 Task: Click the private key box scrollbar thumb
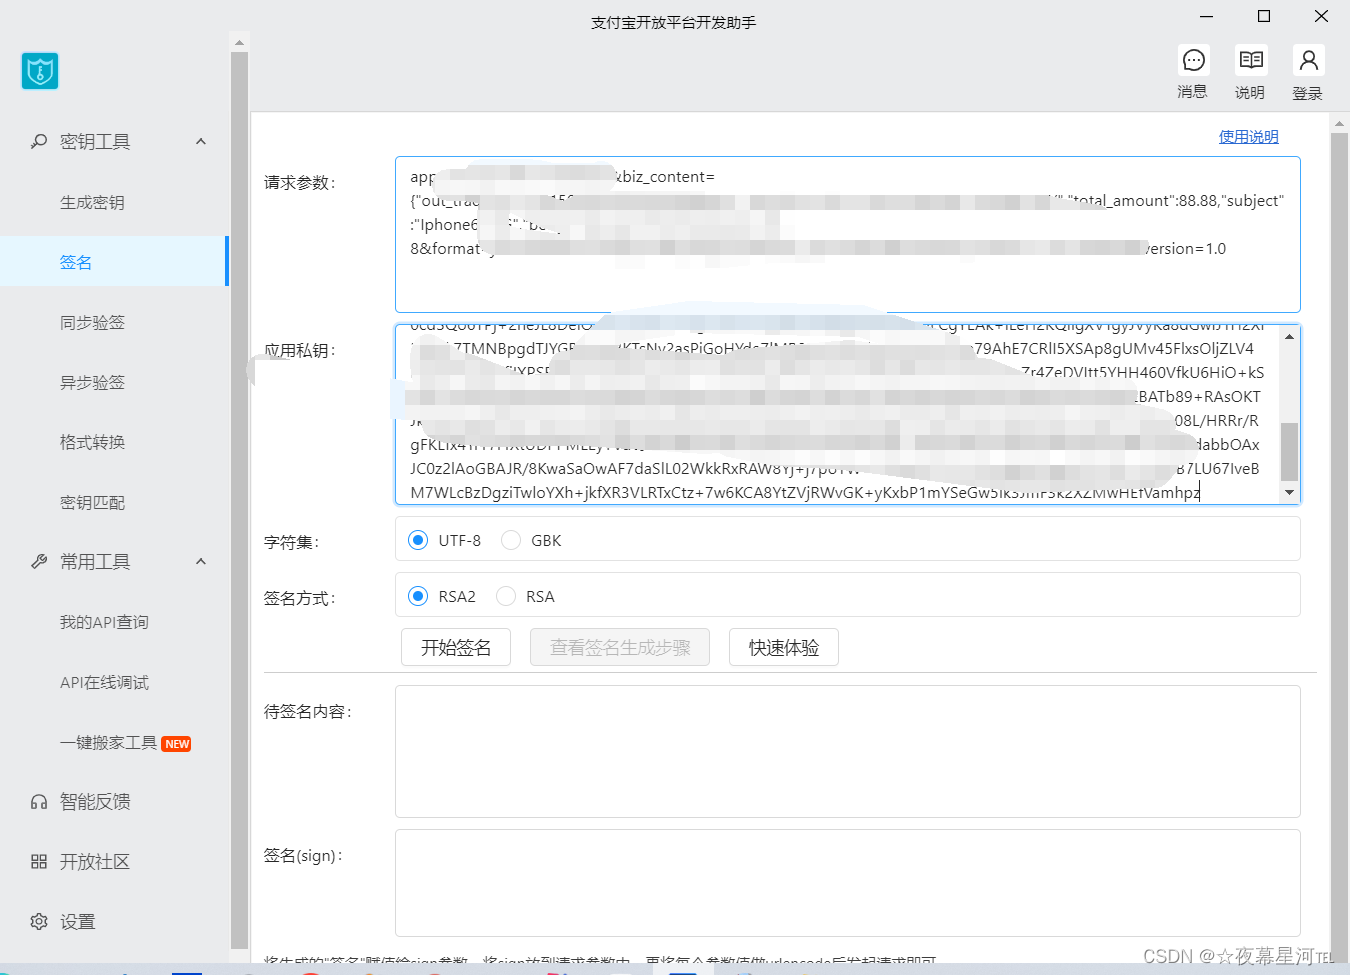tap(1289, 452)
